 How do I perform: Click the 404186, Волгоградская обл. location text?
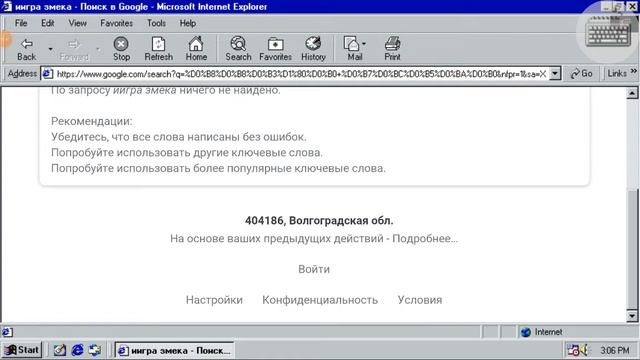tap(319, 221)
